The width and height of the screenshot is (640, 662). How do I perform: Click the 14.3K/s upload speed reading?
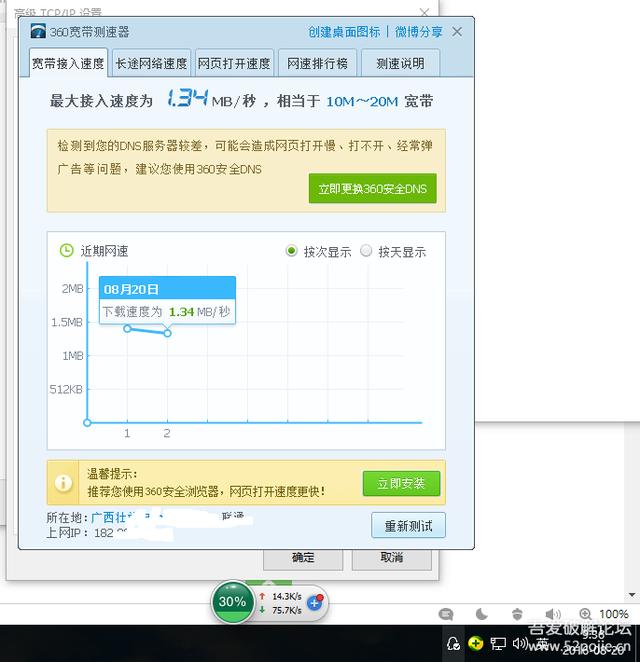[x=287, y=596]
